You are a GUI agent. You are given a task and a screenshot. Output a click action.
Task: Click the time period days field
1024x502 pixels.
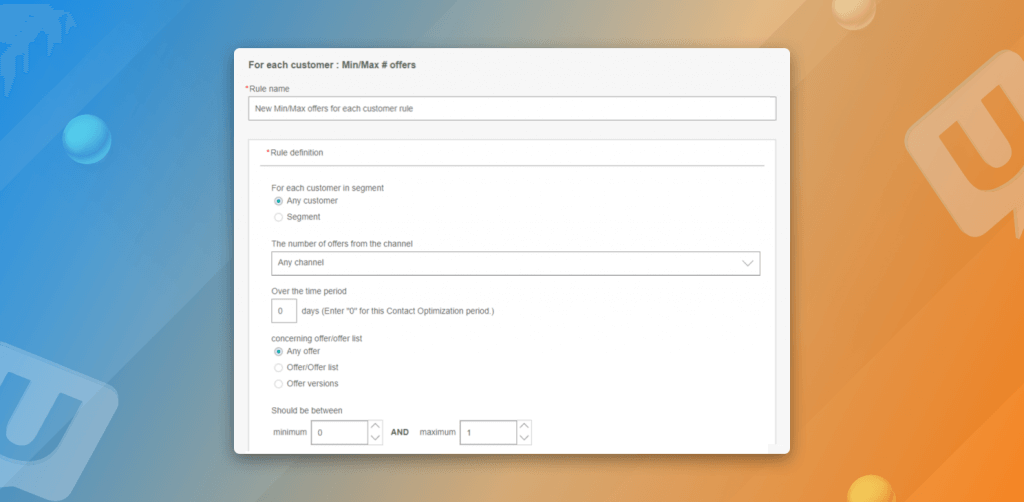pos(284,311)
